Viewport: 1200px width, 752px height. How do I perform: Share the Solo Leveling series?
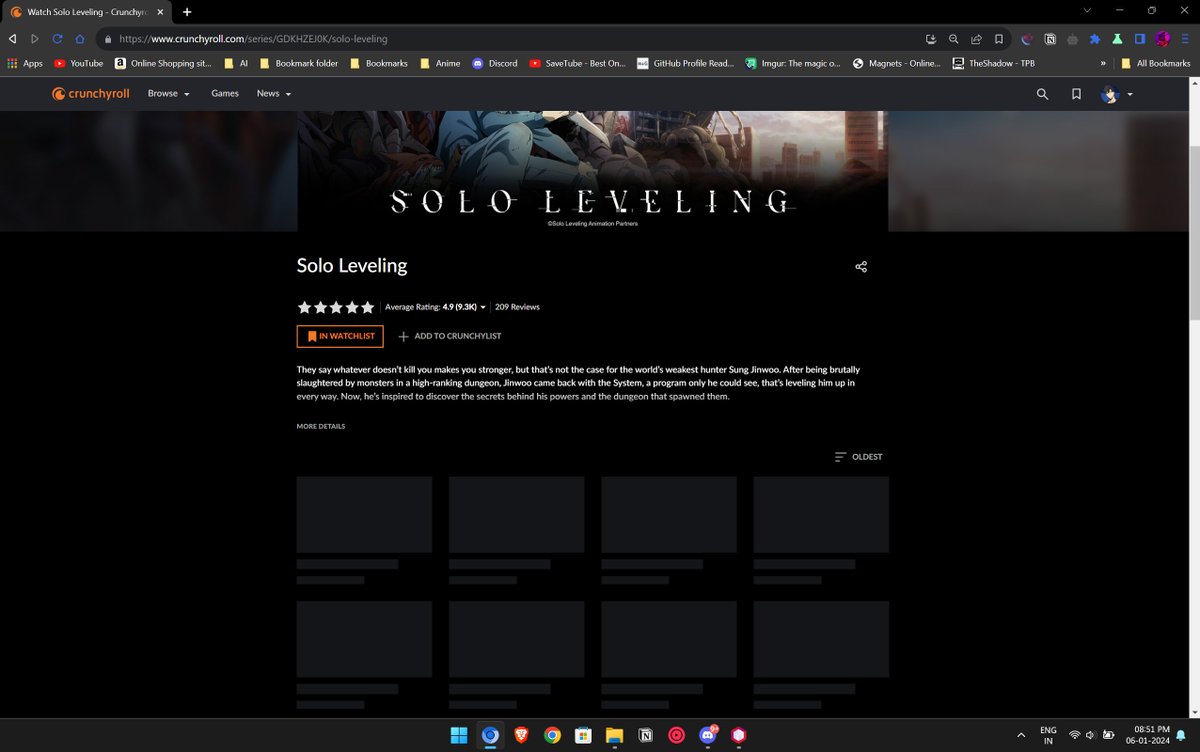pos(861,267)
